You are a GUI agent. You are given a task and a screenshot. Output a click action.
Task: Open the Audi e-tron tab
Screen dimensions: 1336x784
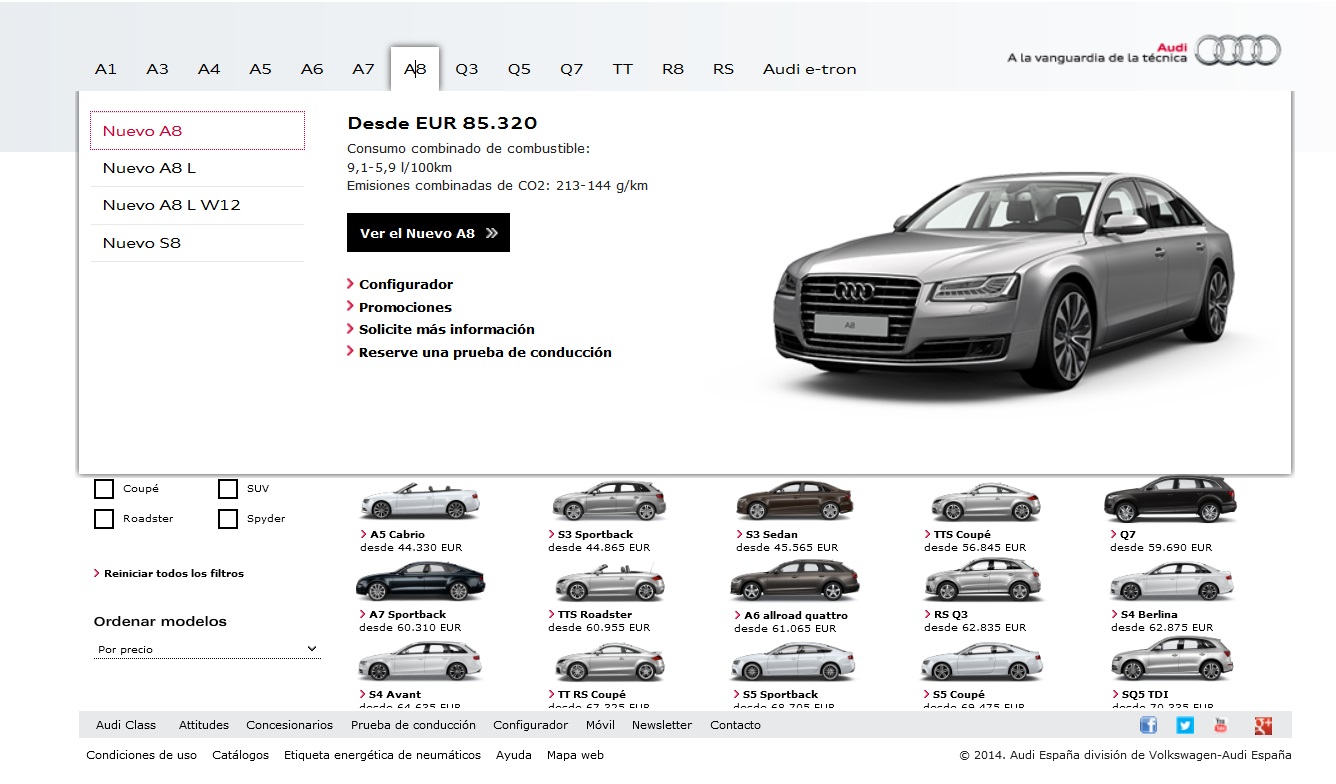pos(810,69)
